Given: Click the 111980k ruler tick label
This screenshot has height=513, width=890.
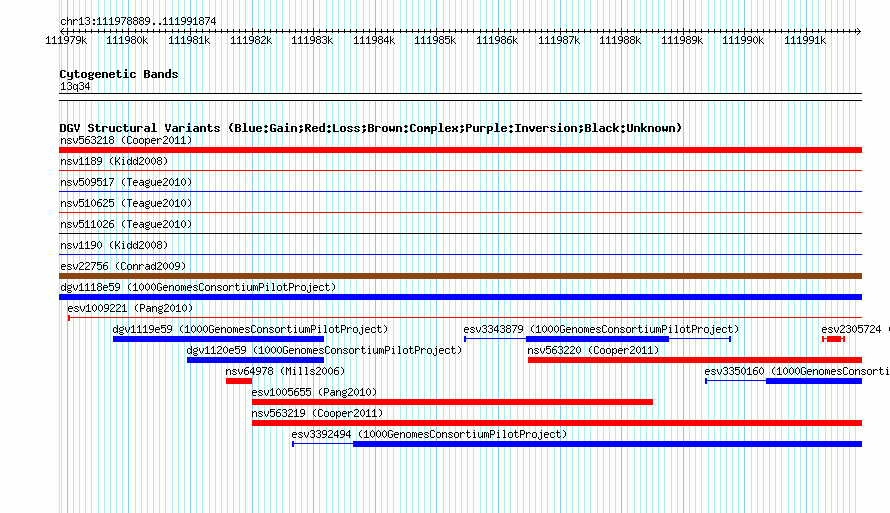Looking at the screenshot, I should coord(127,40).
